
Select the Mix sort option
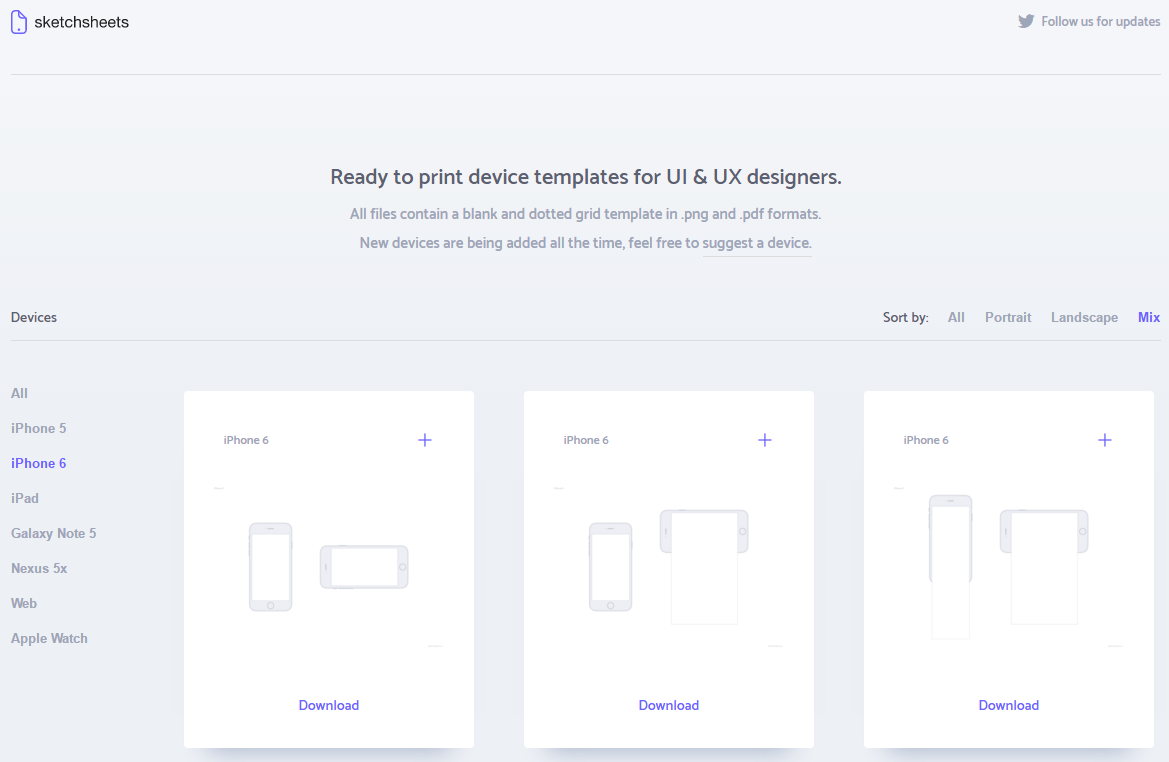[1149, 317]
